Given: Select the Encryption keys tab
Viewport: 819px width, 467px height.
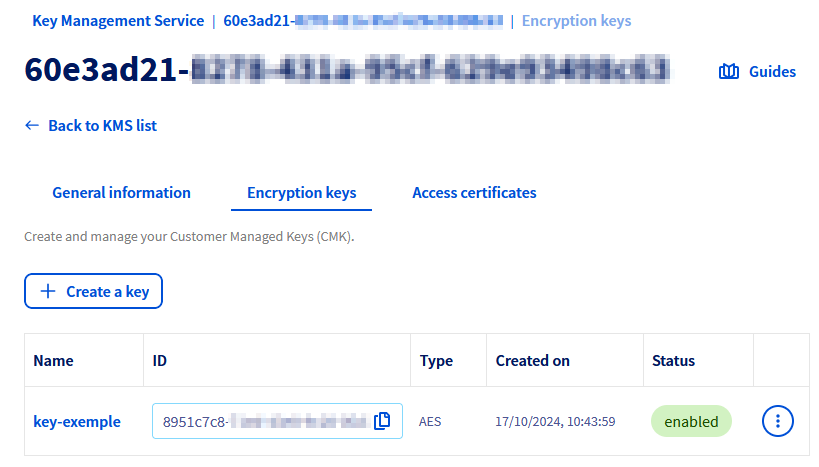Looking at the screenshot, I should pyautogui.click(x=301, y=193).
